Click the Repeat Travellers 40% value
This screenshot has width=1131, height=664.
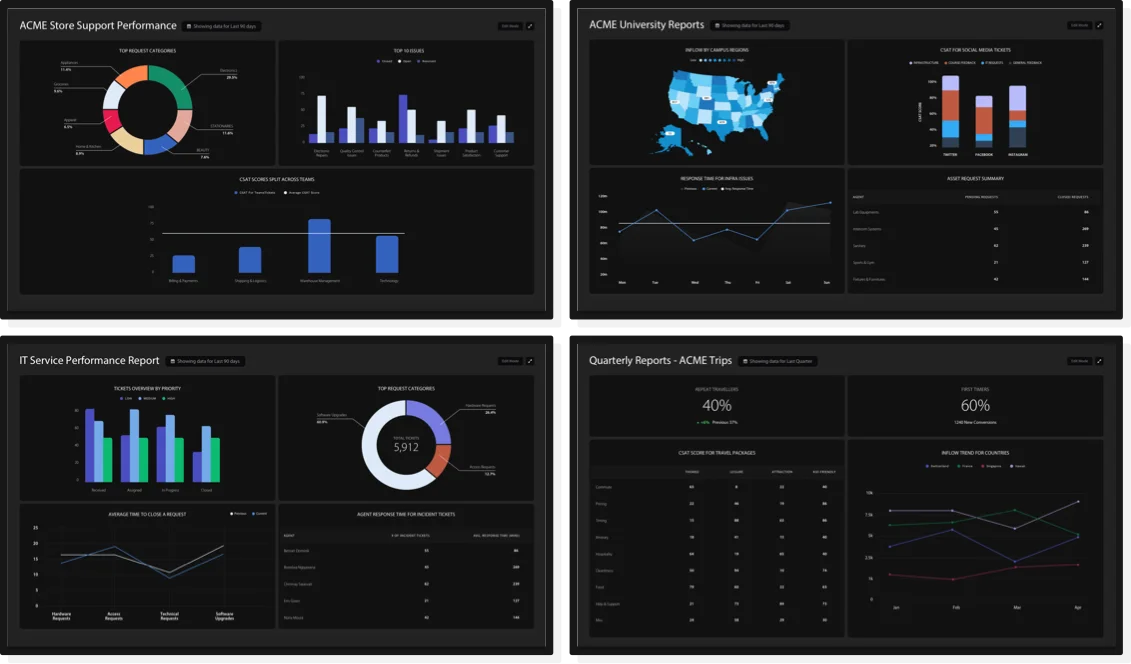[716, 405]
